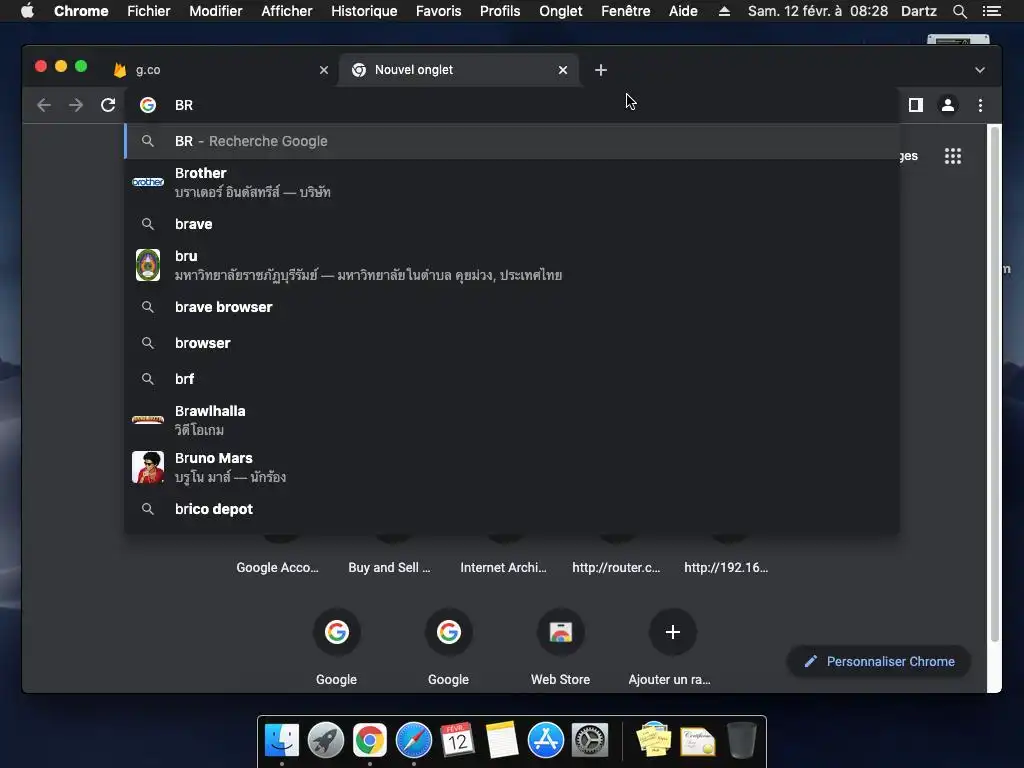Open the tab search chevron dropdown
The width and height of the screenshot is (1024, 768).
980,70
